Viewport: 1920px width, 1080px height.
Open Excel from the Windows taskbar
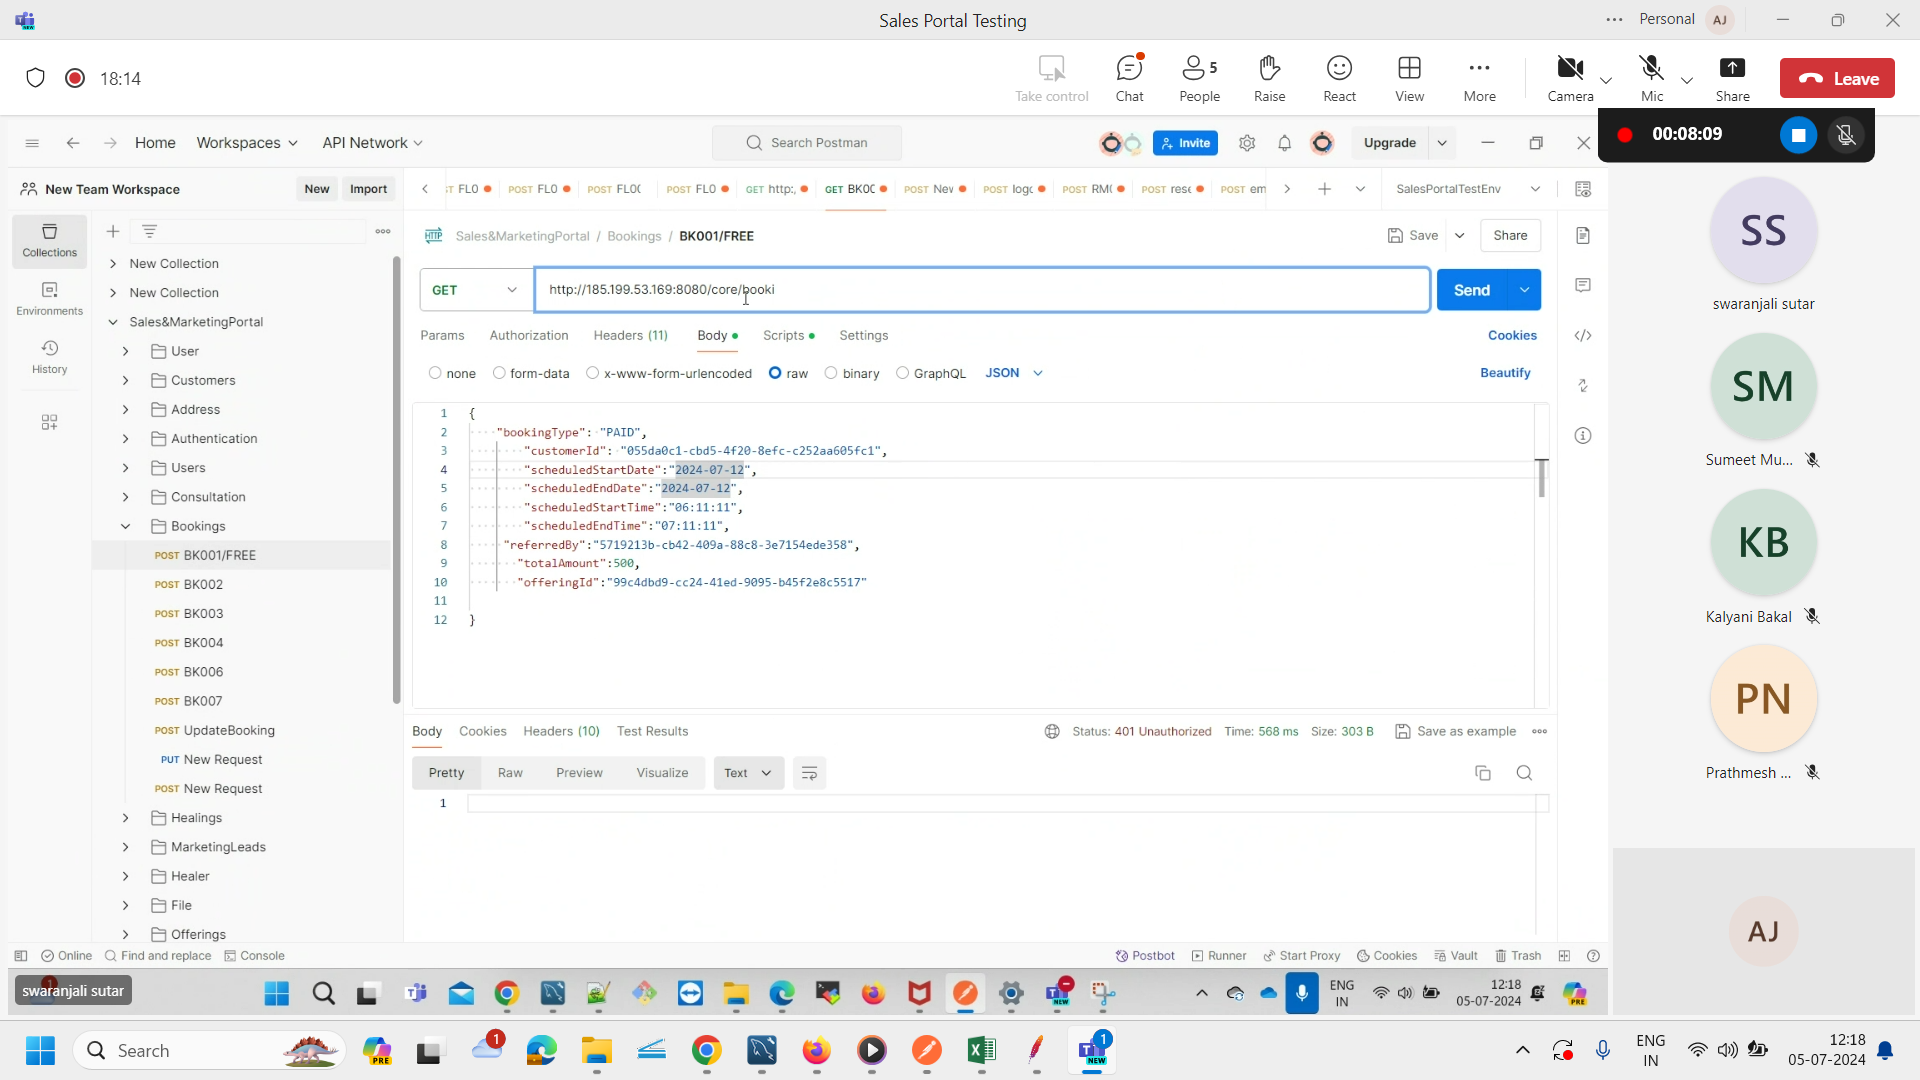coord(981,1050)
